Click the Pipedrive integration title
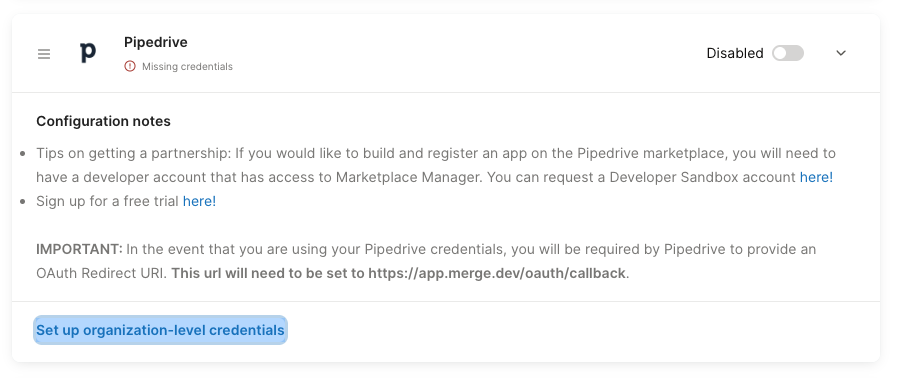Viewport: 902px width, 378px height. pyautogui.click(x=155, y=42)
